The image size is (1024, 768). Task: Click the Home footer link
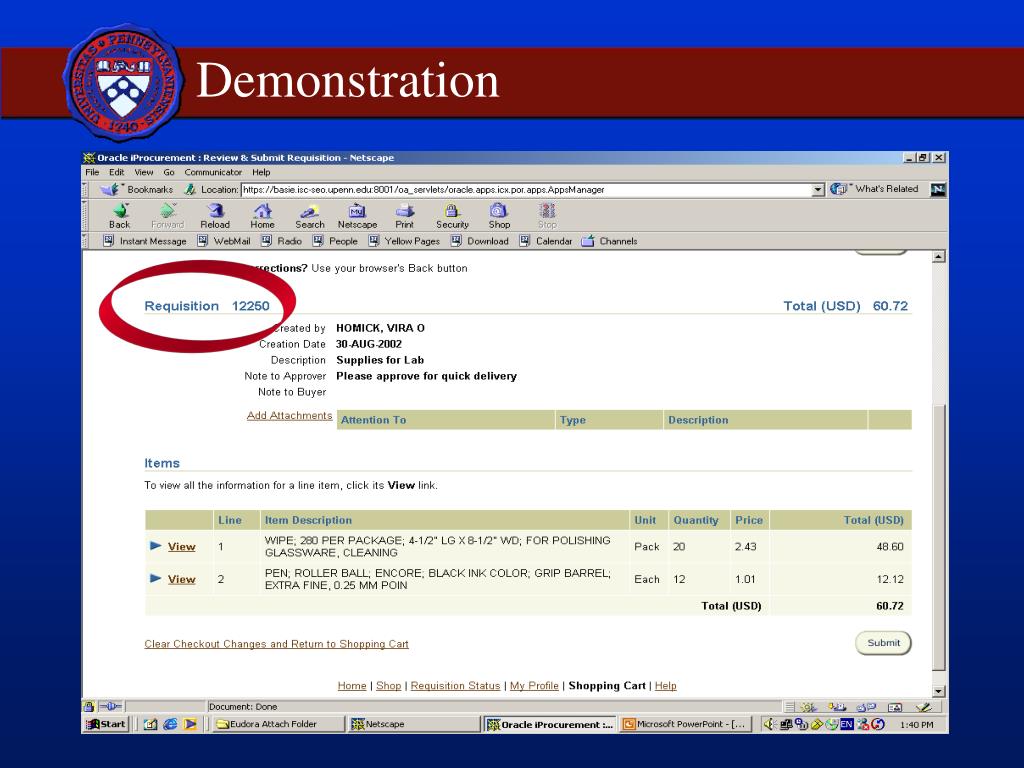tap(352, 686)
